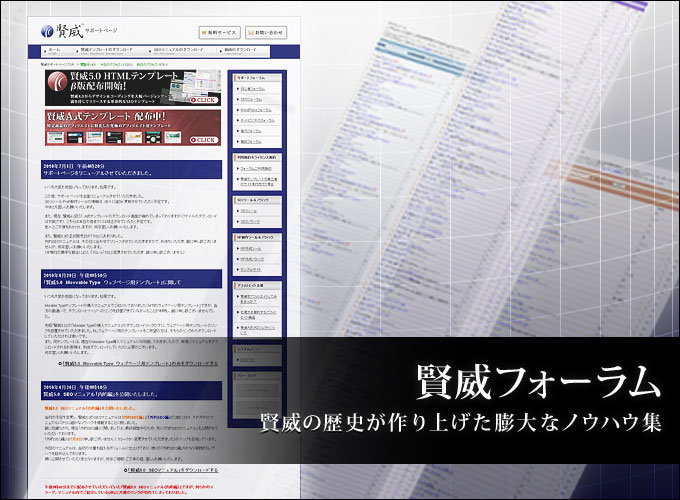Viewport: 680px width, 500px height.
Task: Click CLICK on the 賢威A式テンプレート banner
Action: click(204, 140)
